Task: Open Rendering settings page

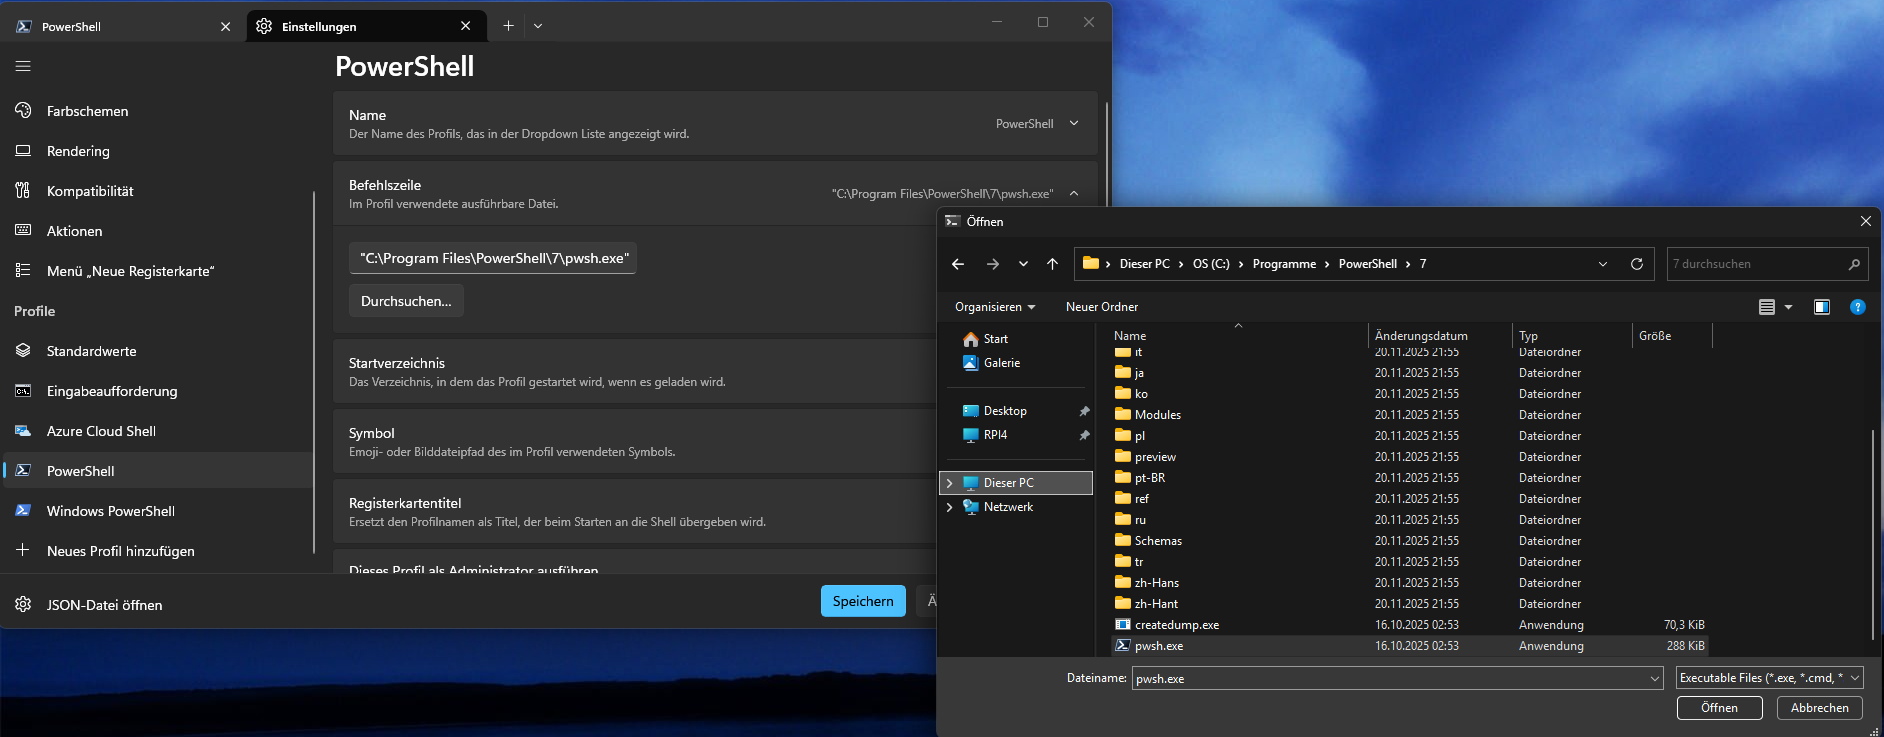Action: click(x=158, y=151)
